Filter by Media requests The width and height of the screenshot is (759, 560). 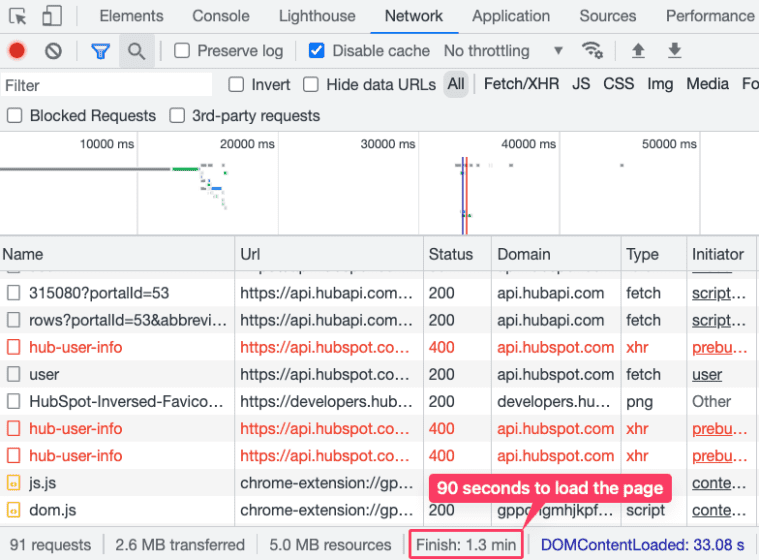pyautogui.click(x=707, y=84)
